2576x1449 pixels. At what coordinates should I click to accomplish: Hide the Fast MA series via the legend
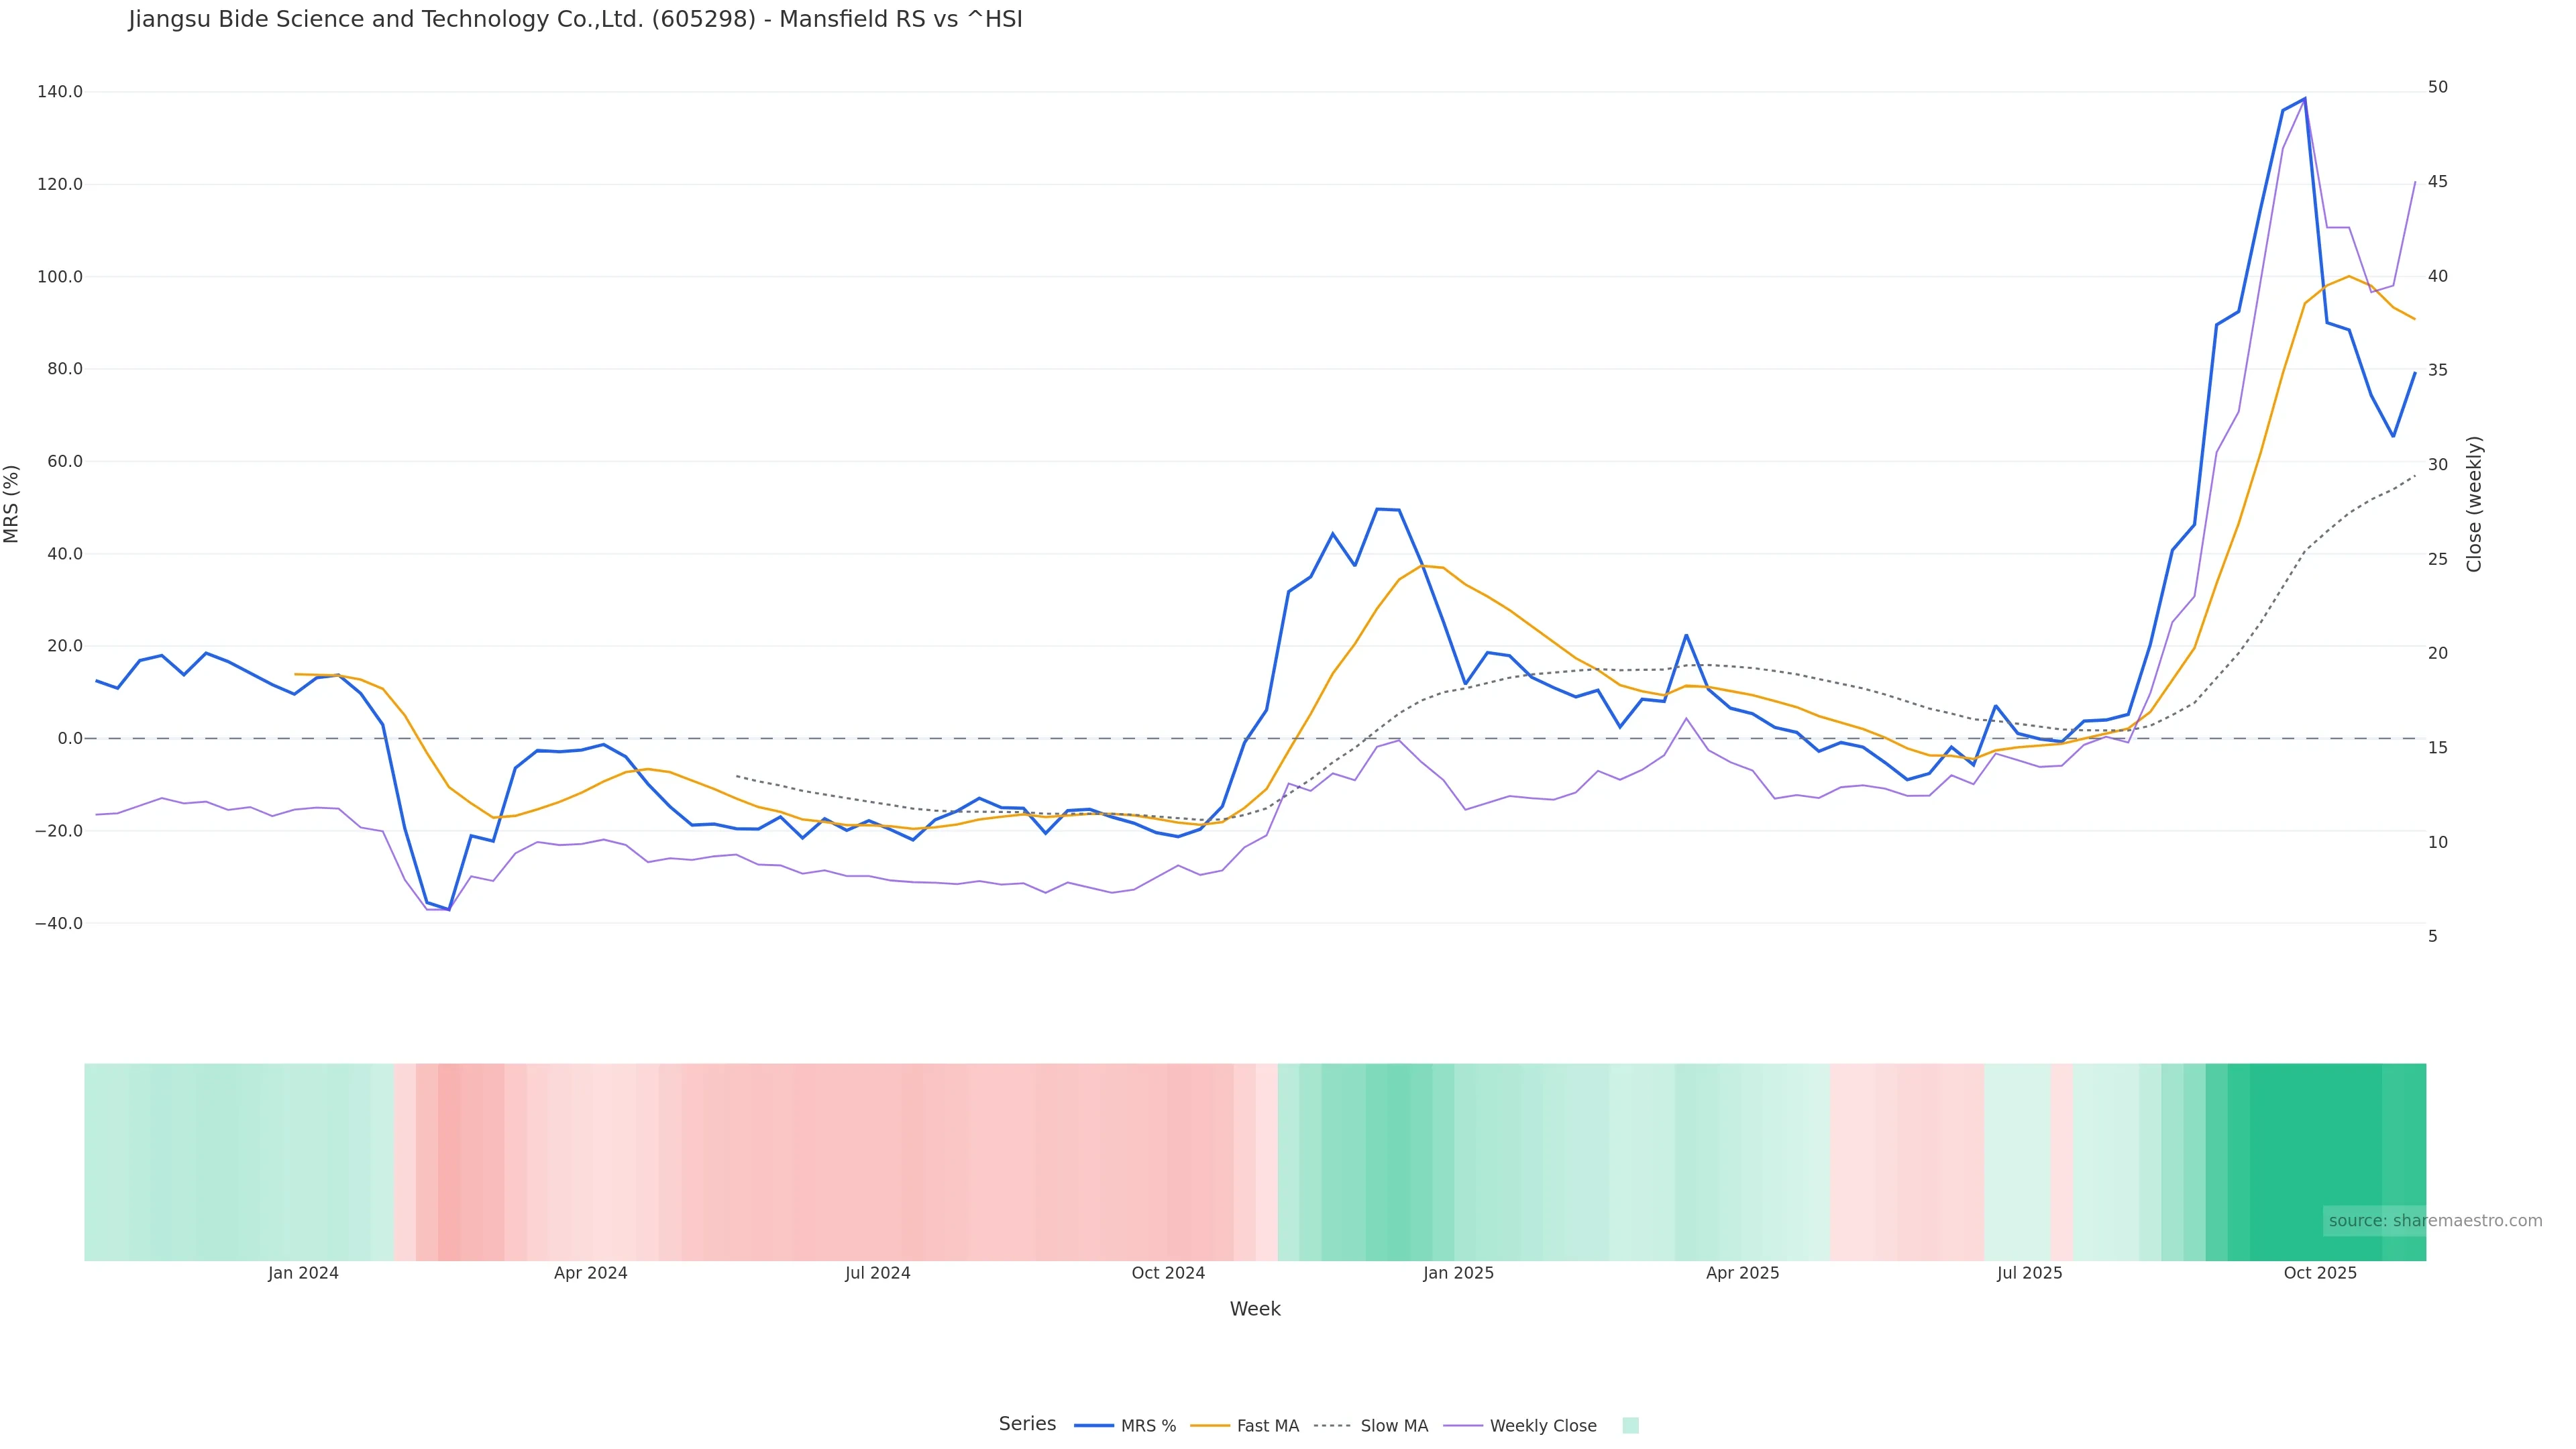(x=1245, y=1426)
